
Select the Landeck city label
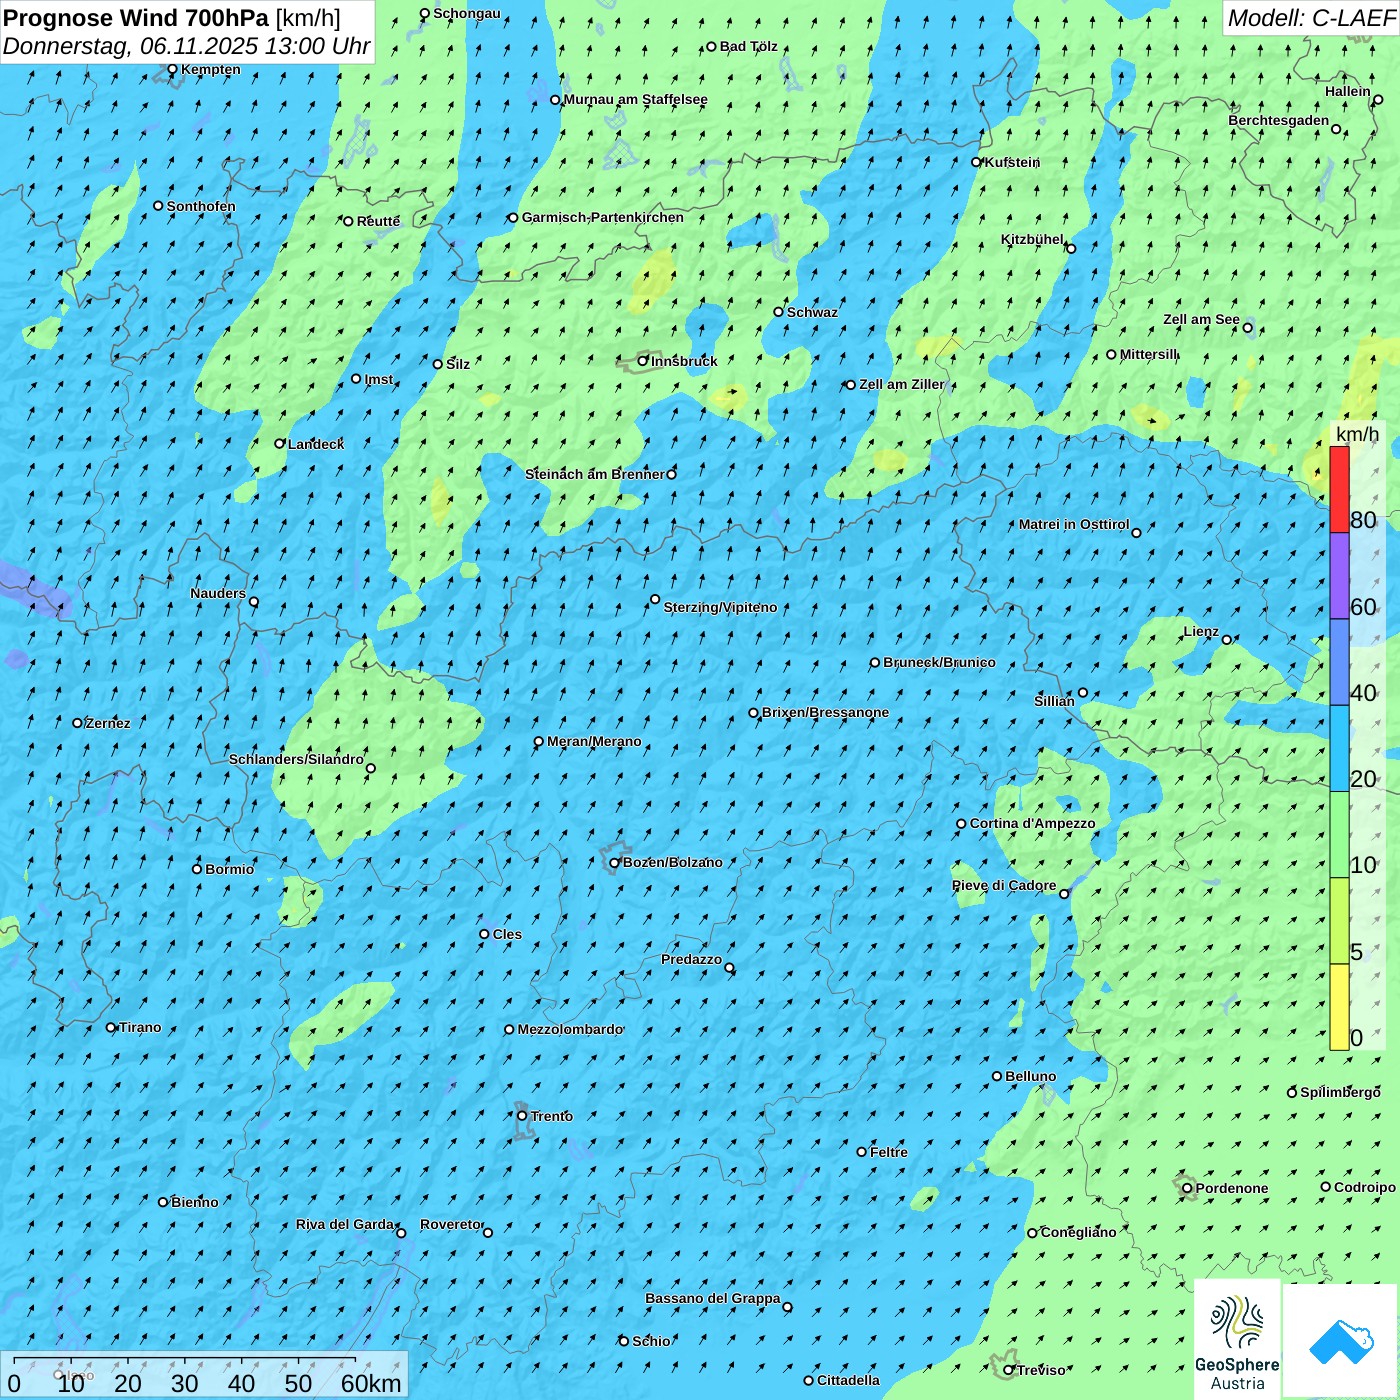(x=316, y=444)
